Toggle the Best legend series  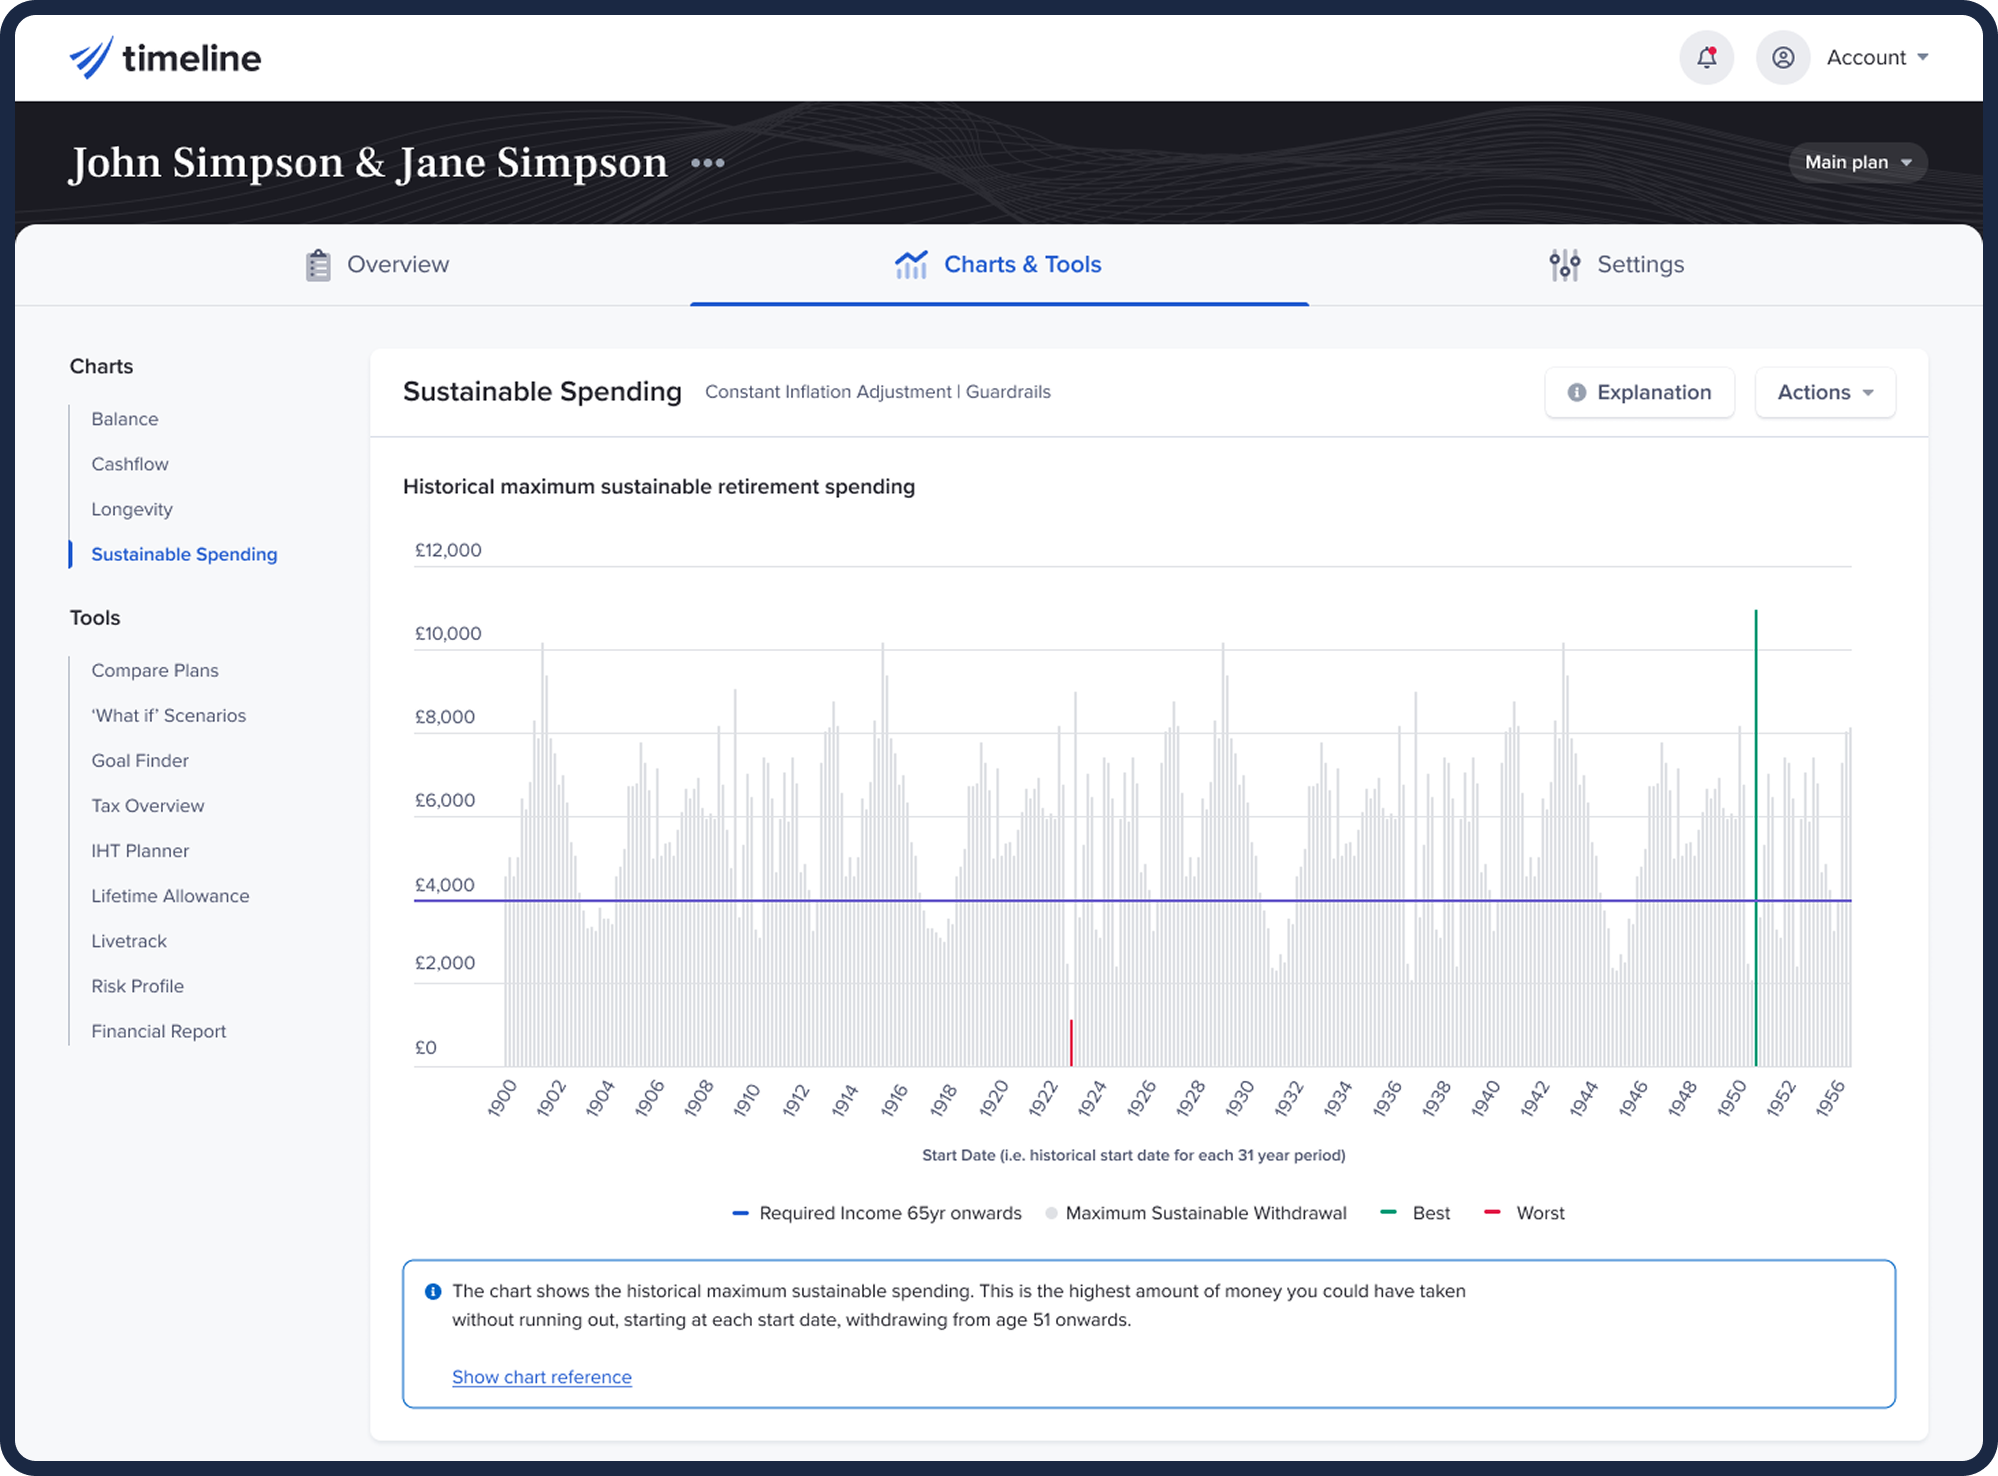point(1416,1213)
